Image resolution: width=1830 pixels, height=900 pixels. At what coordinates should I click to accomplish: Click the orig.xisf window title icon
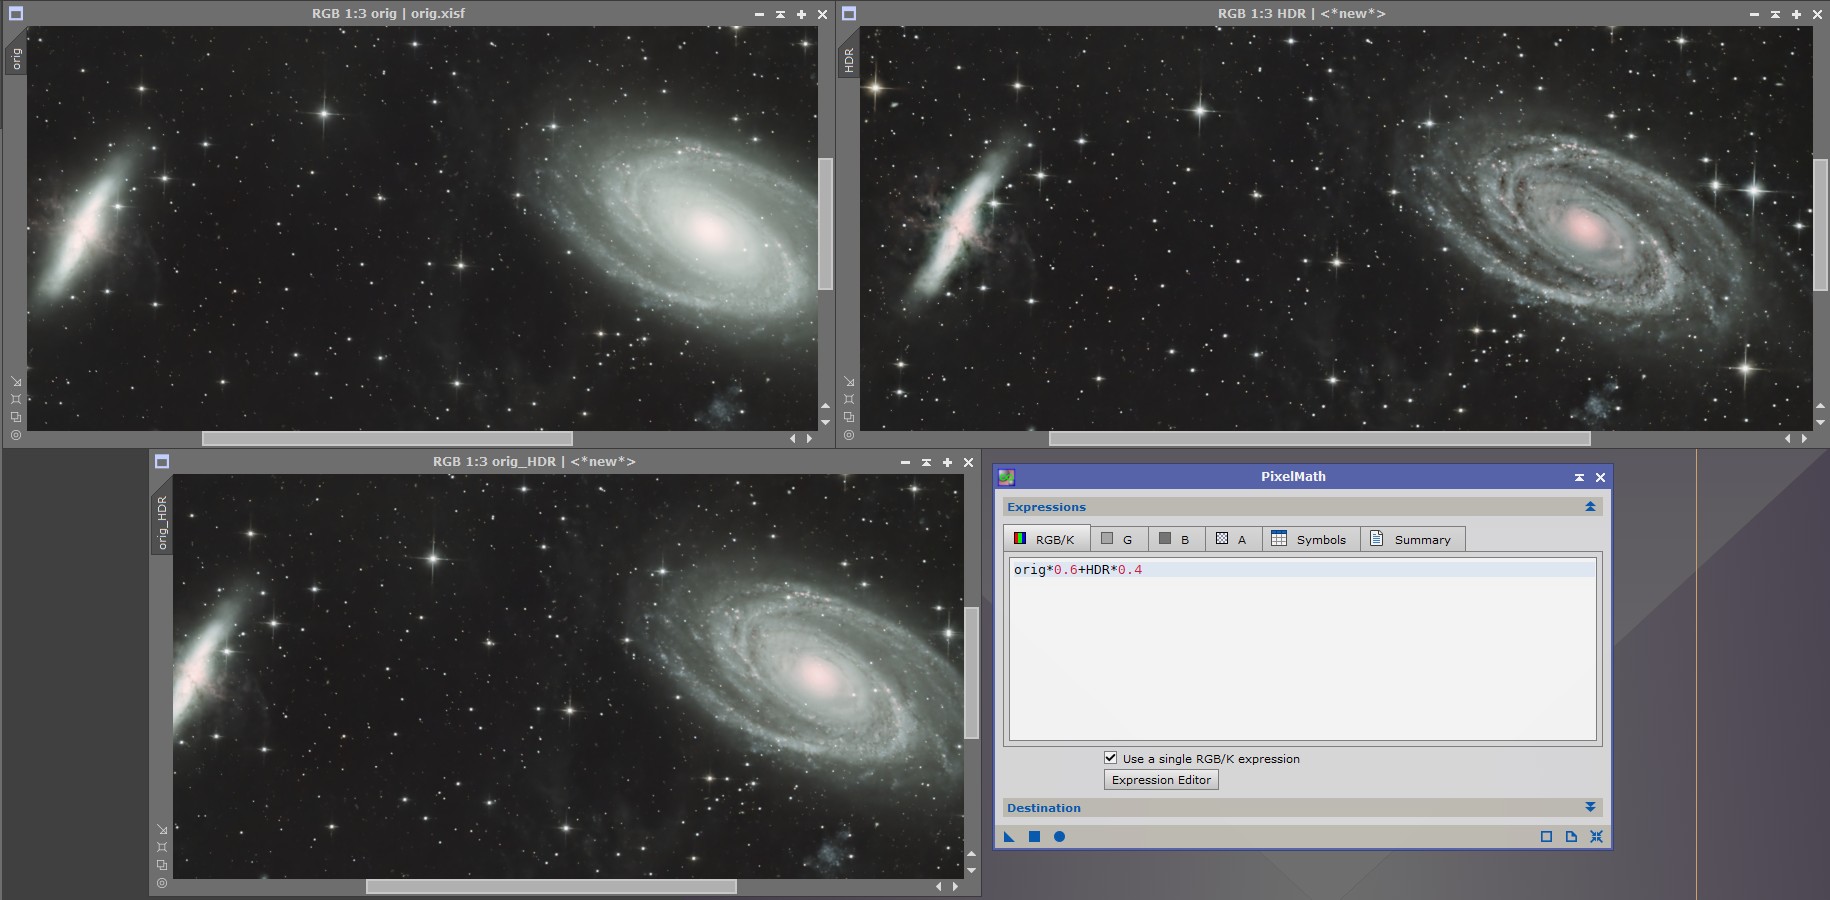click(x=15, y=14)
